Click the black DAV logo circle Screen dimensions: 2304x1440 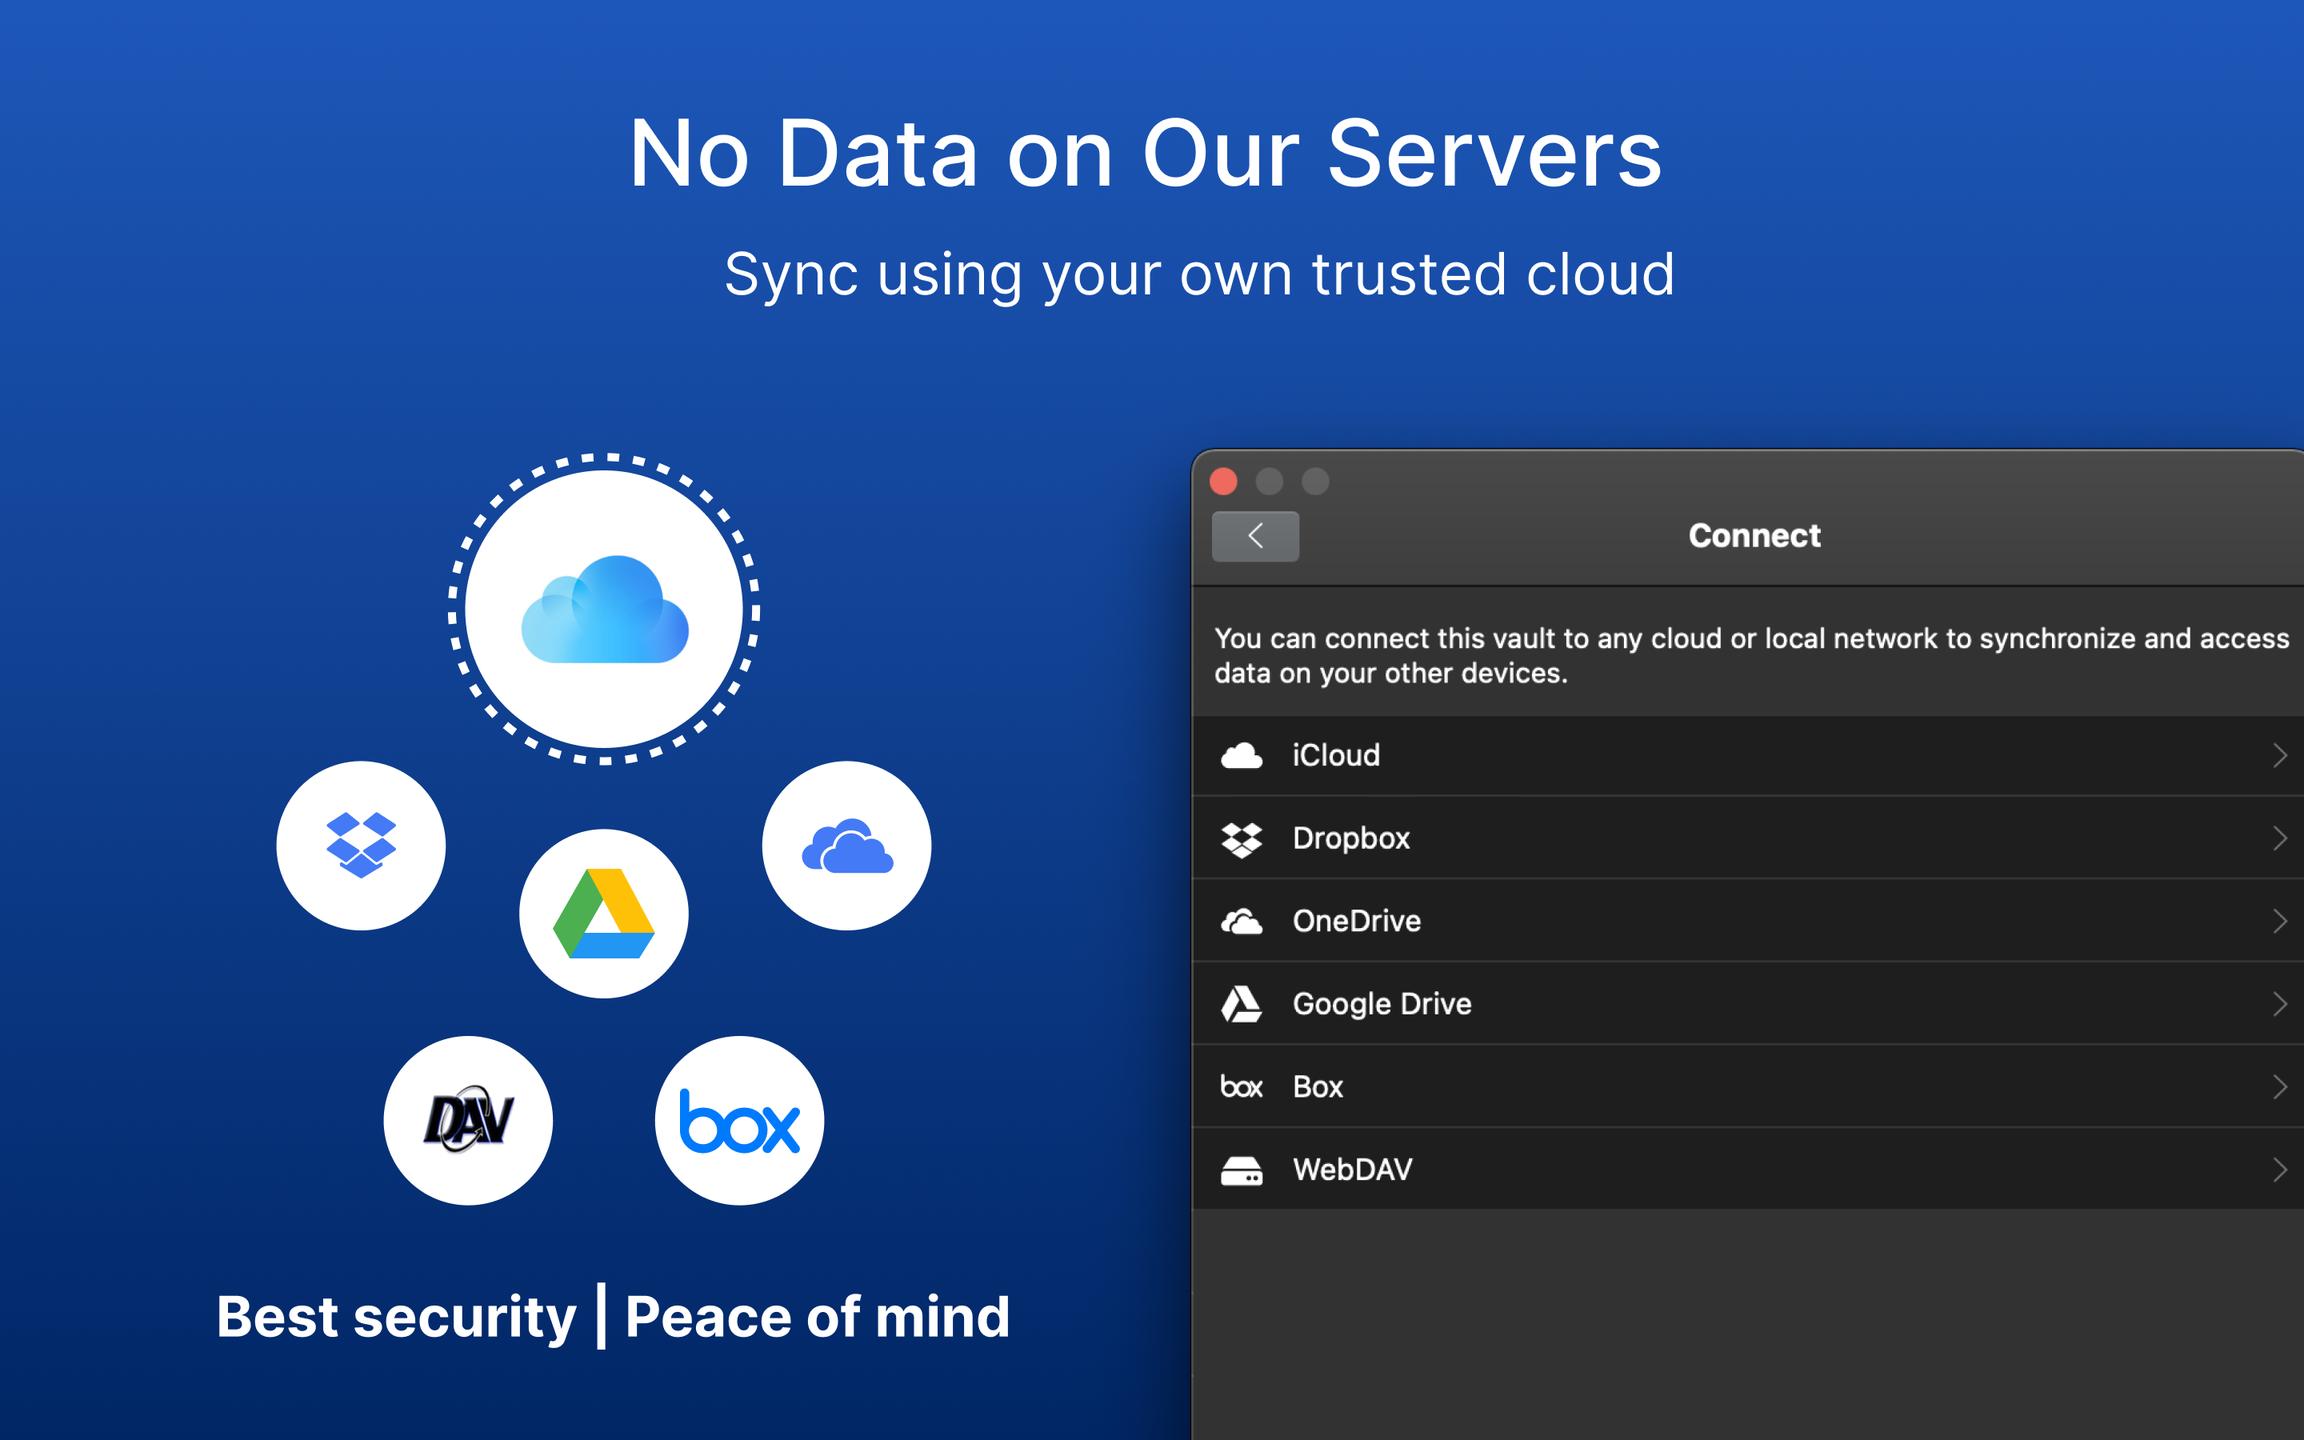(468, 1120)
